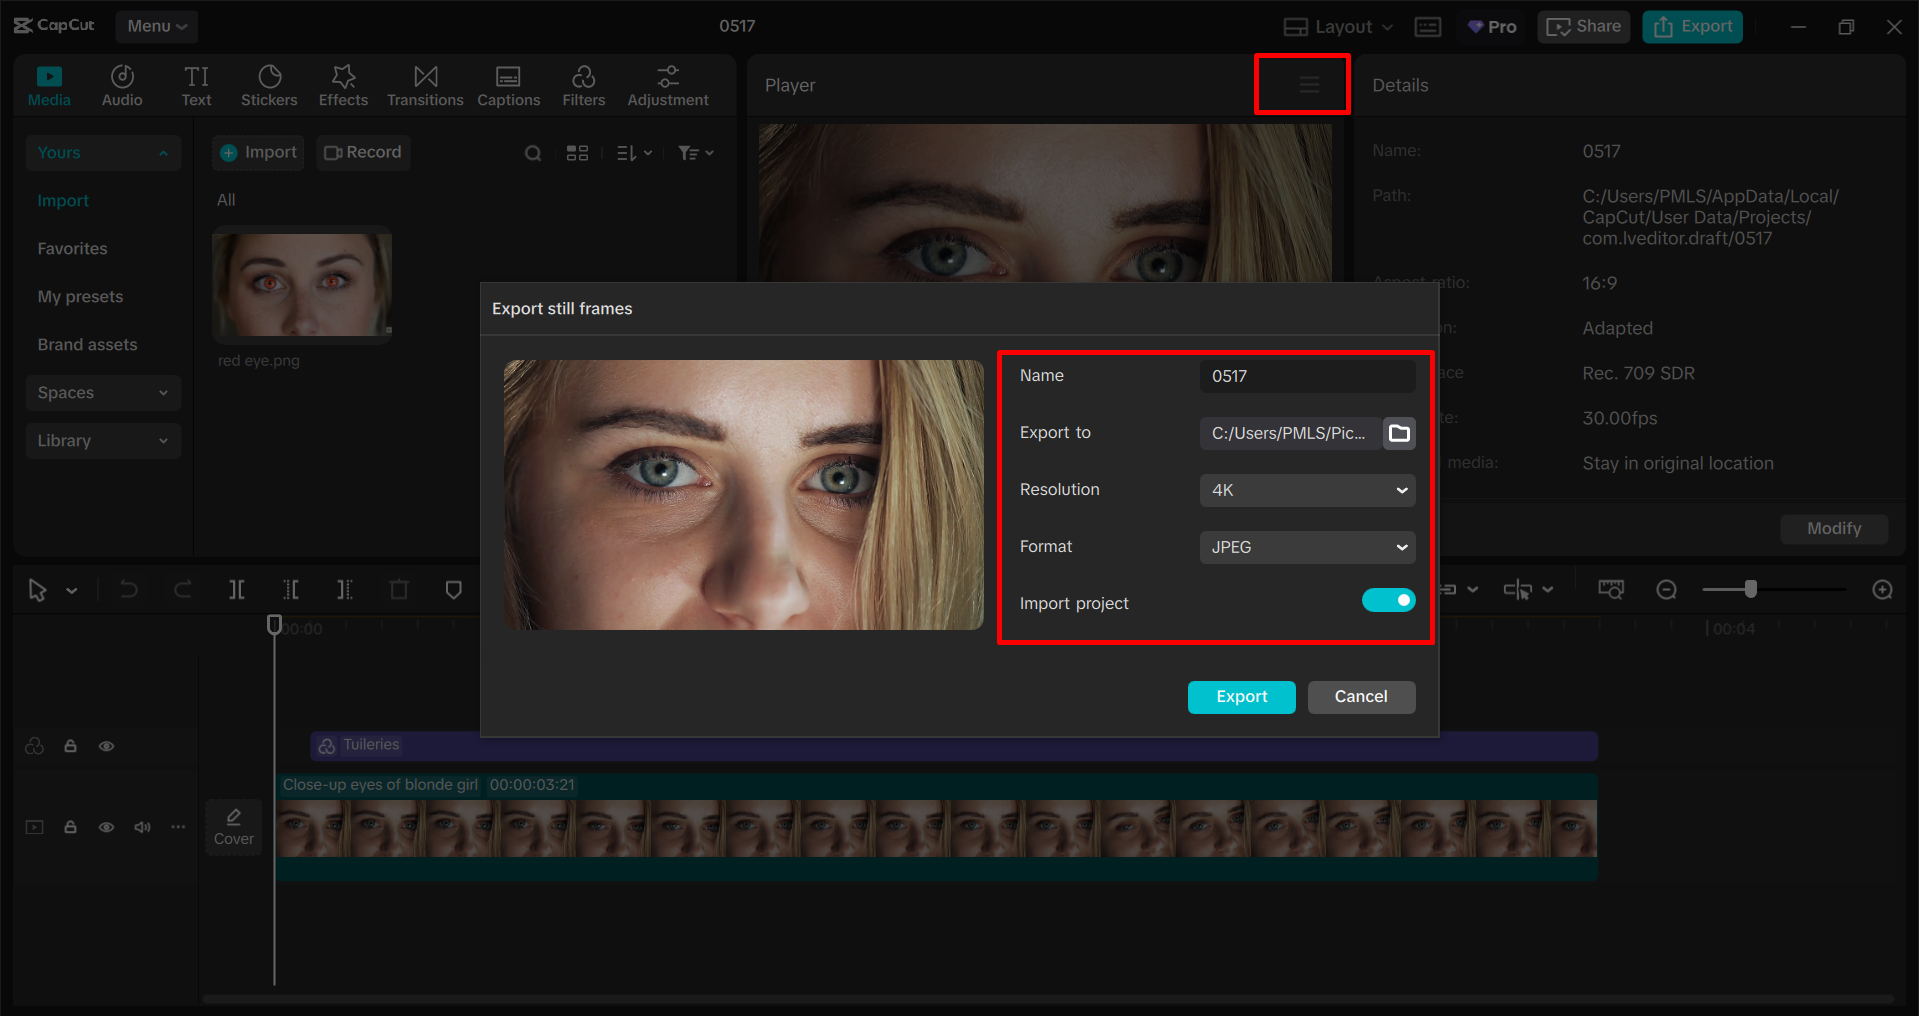Disable the Import project toggle
Viewport: 1919px width, 1016px height.
[x=1388, y=600]
